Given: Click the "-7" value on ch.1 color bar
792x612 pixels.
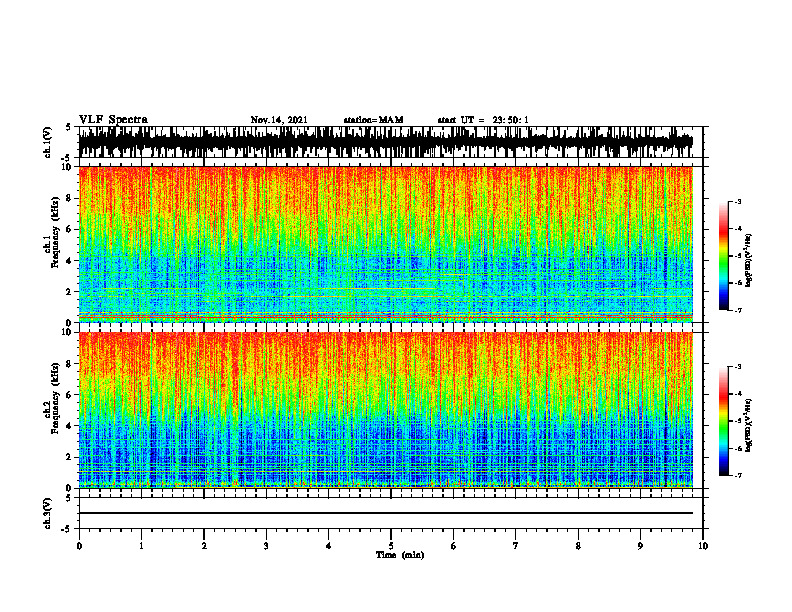Looking at the screenshot, I should tap(737, 310).
